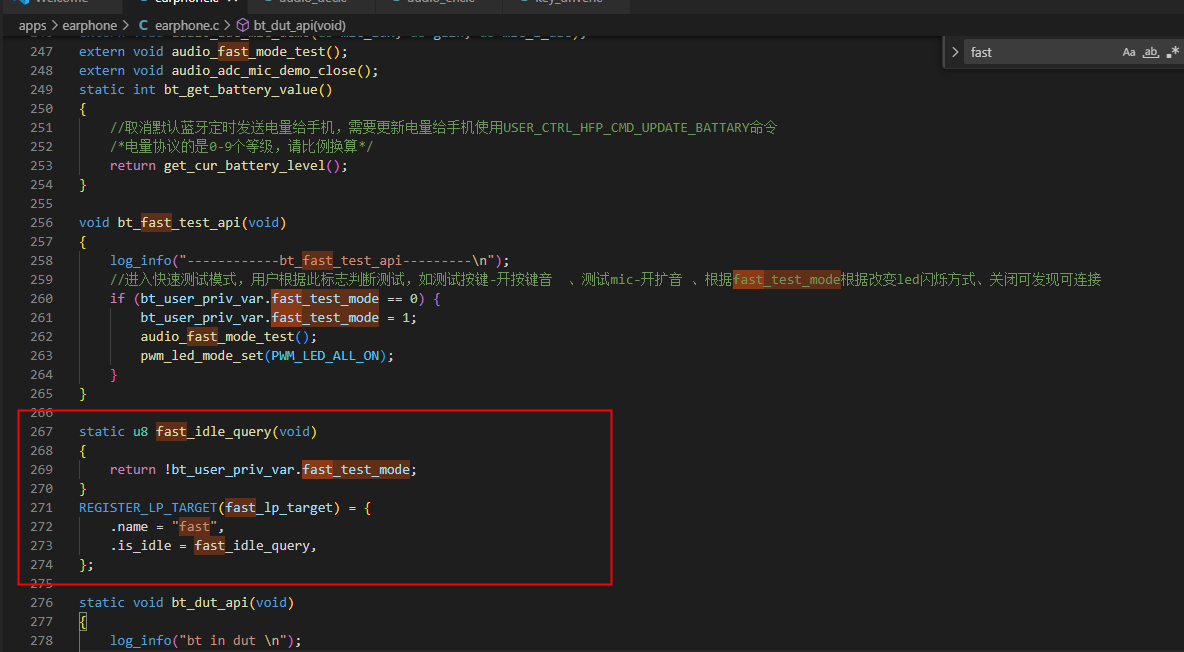Click audio_adc_mic_demo_close declaration
The image size is (1184, 652).
(x=264, y=70)
